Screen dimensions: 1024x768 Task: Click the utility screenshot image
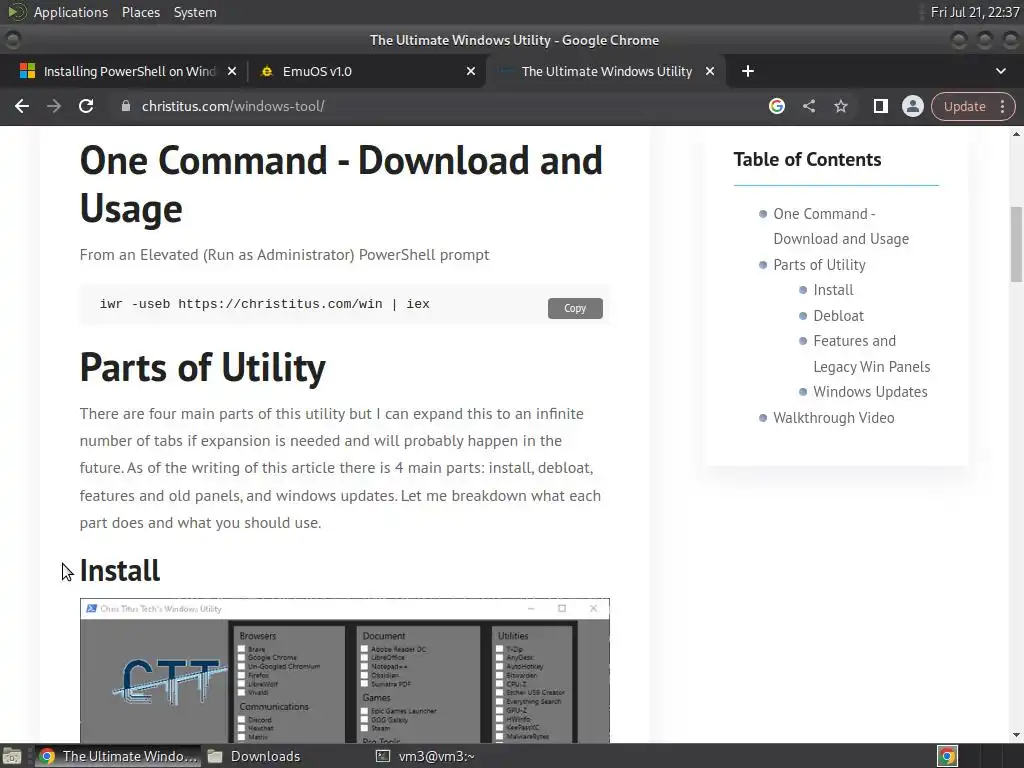pos(345,670)
